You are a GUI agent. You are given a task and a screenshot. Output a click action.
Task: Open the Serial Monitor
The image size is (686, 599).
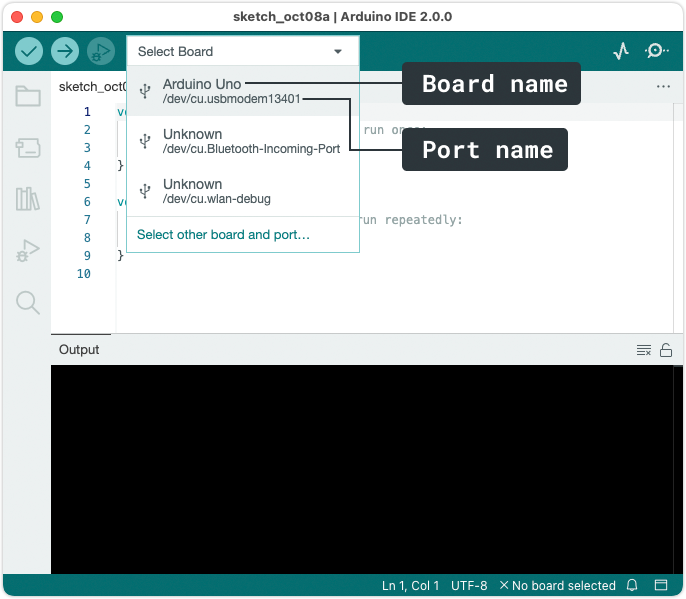pos(656,51)
